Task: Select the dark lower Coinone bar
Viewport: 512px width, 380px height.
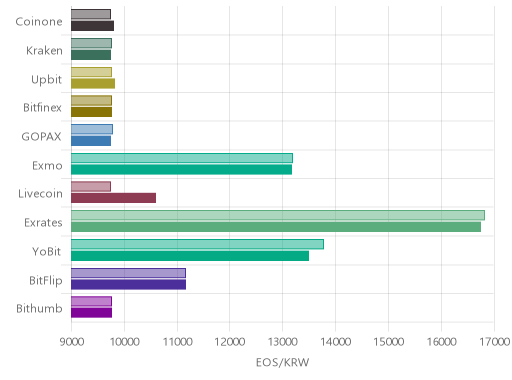Action: (x=92, y=26)
